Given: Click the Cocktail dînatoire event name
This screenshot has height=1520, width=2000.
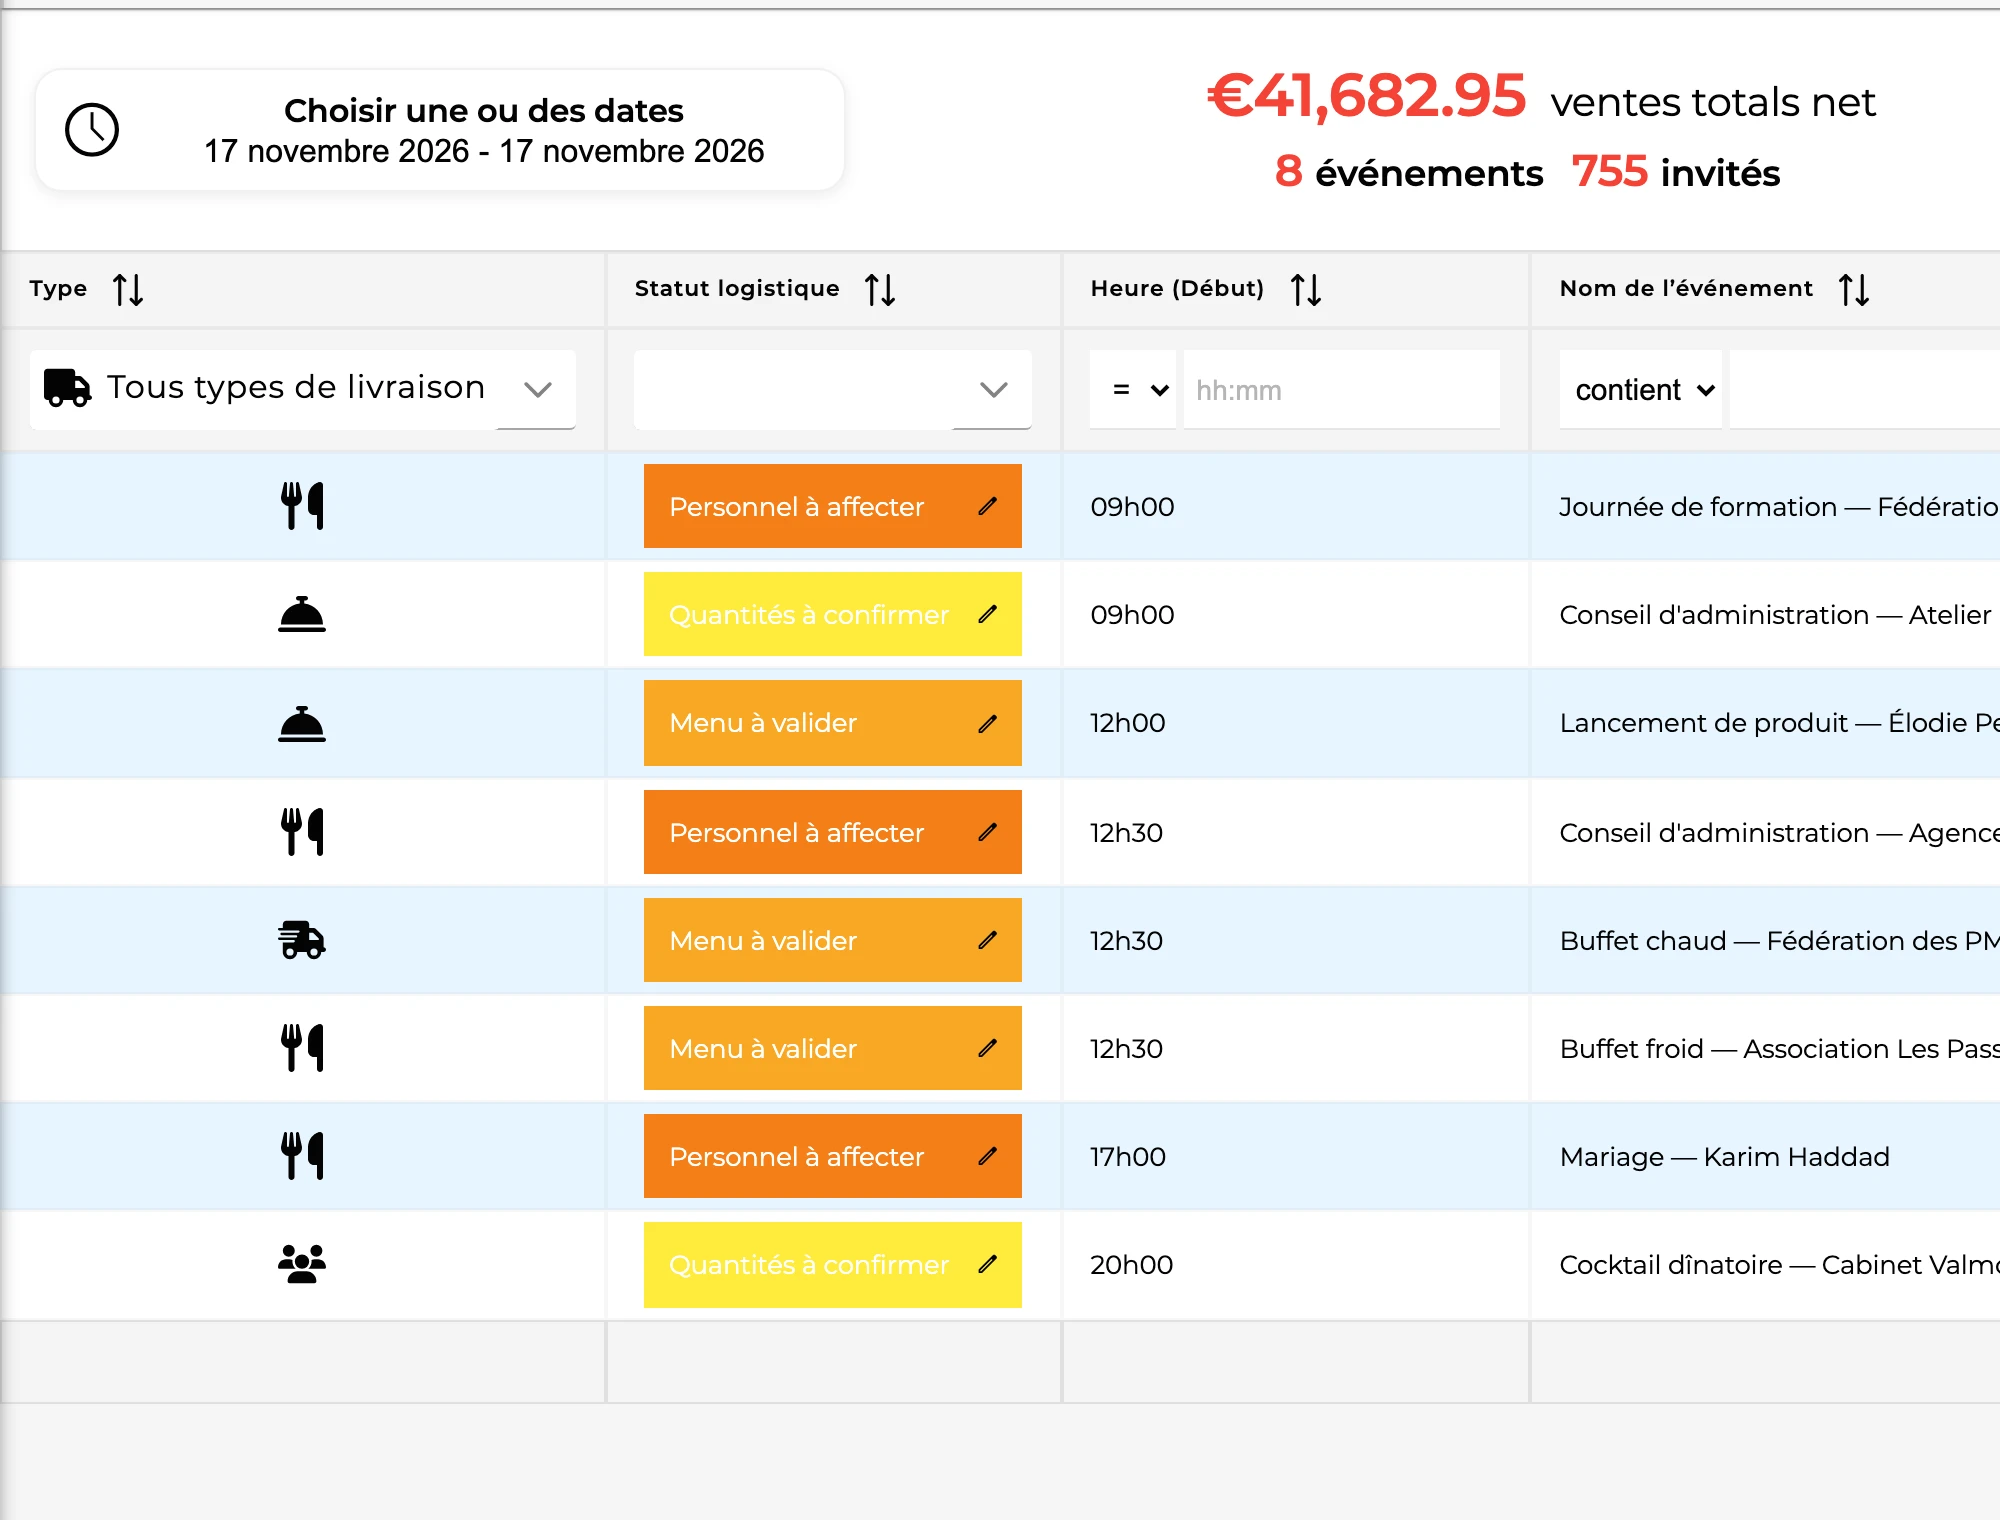Looking at the screenshot, I should tap(1780, 1264).
